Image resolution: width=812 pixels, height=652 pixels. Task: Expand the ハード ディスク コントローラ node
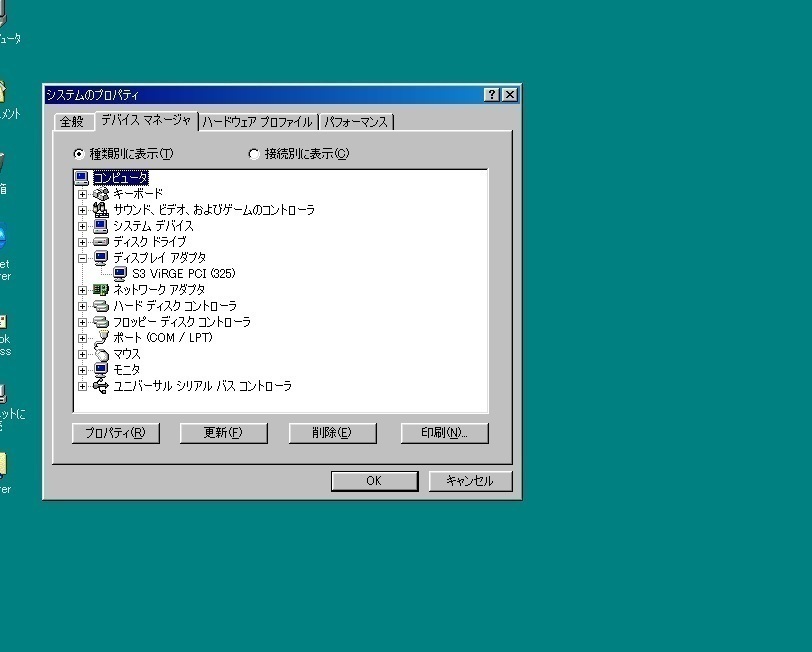[x=82, y=306]
